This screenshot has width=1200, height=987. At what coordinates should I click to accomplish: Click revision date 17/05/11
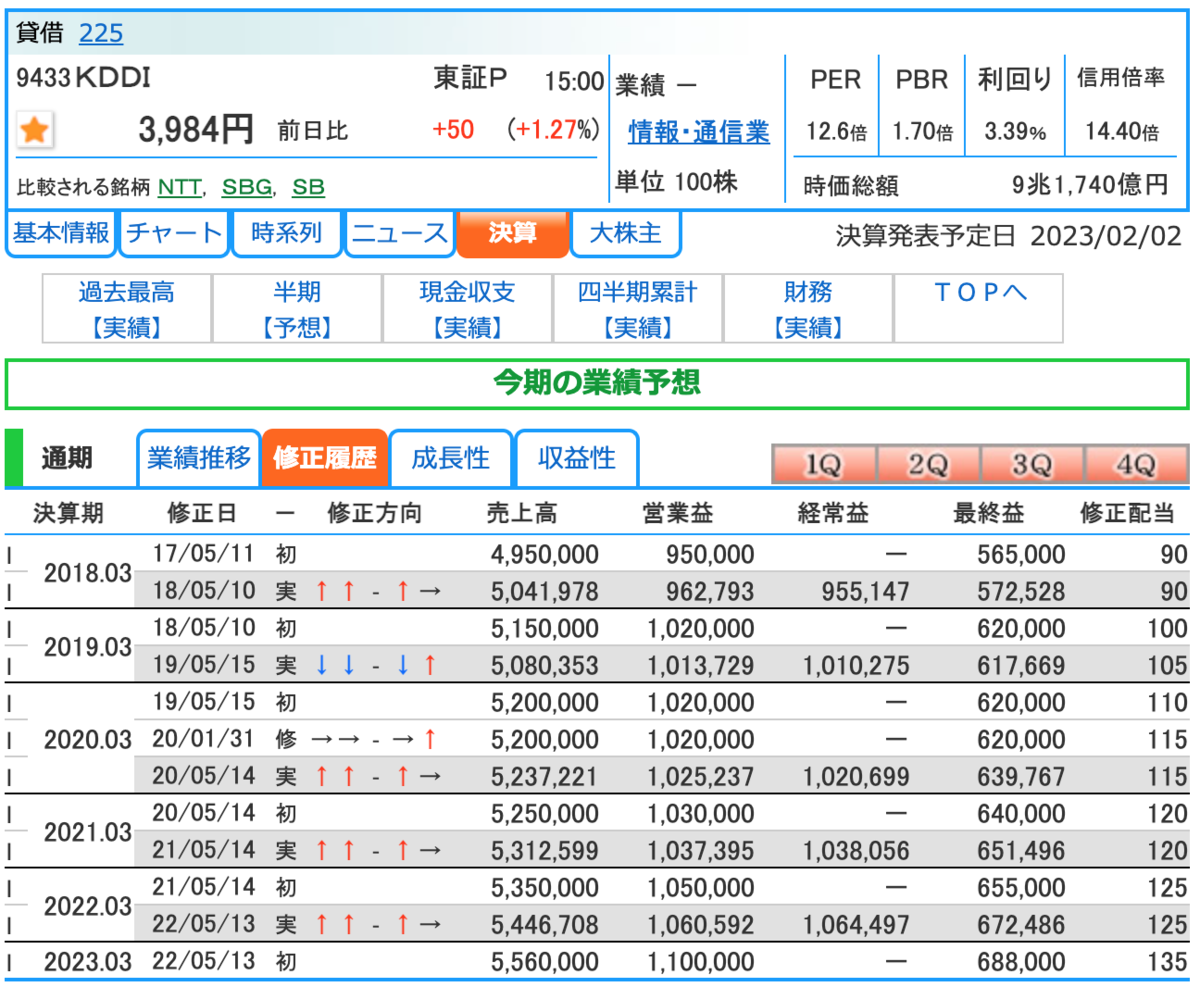click(x=204, y=555)
